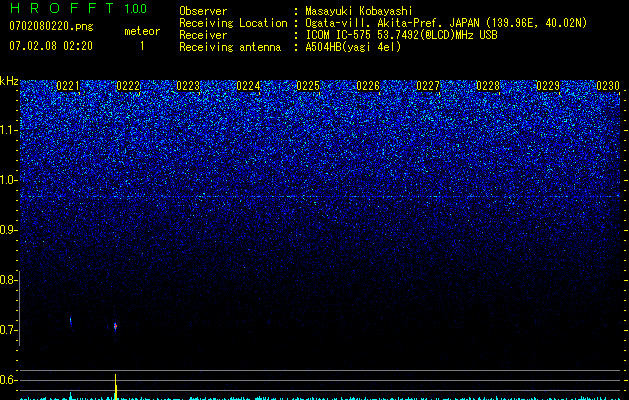Click the yellow signal peak in the level graph
The height and width of the screenshot is (400, 629).
click(x=116, y=386)
